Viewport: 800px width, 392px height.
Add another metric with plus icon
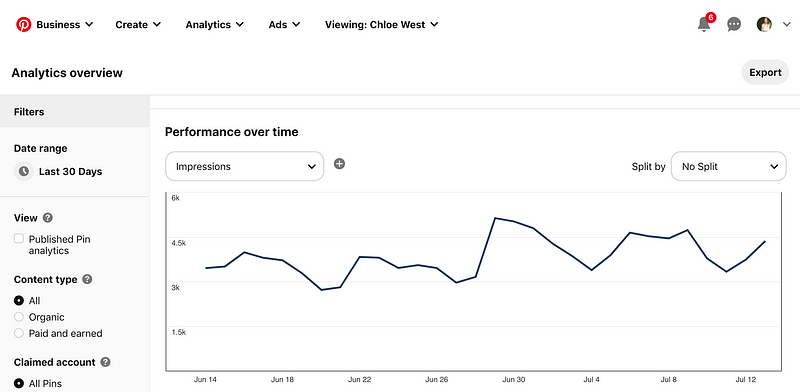click(339, 163)
